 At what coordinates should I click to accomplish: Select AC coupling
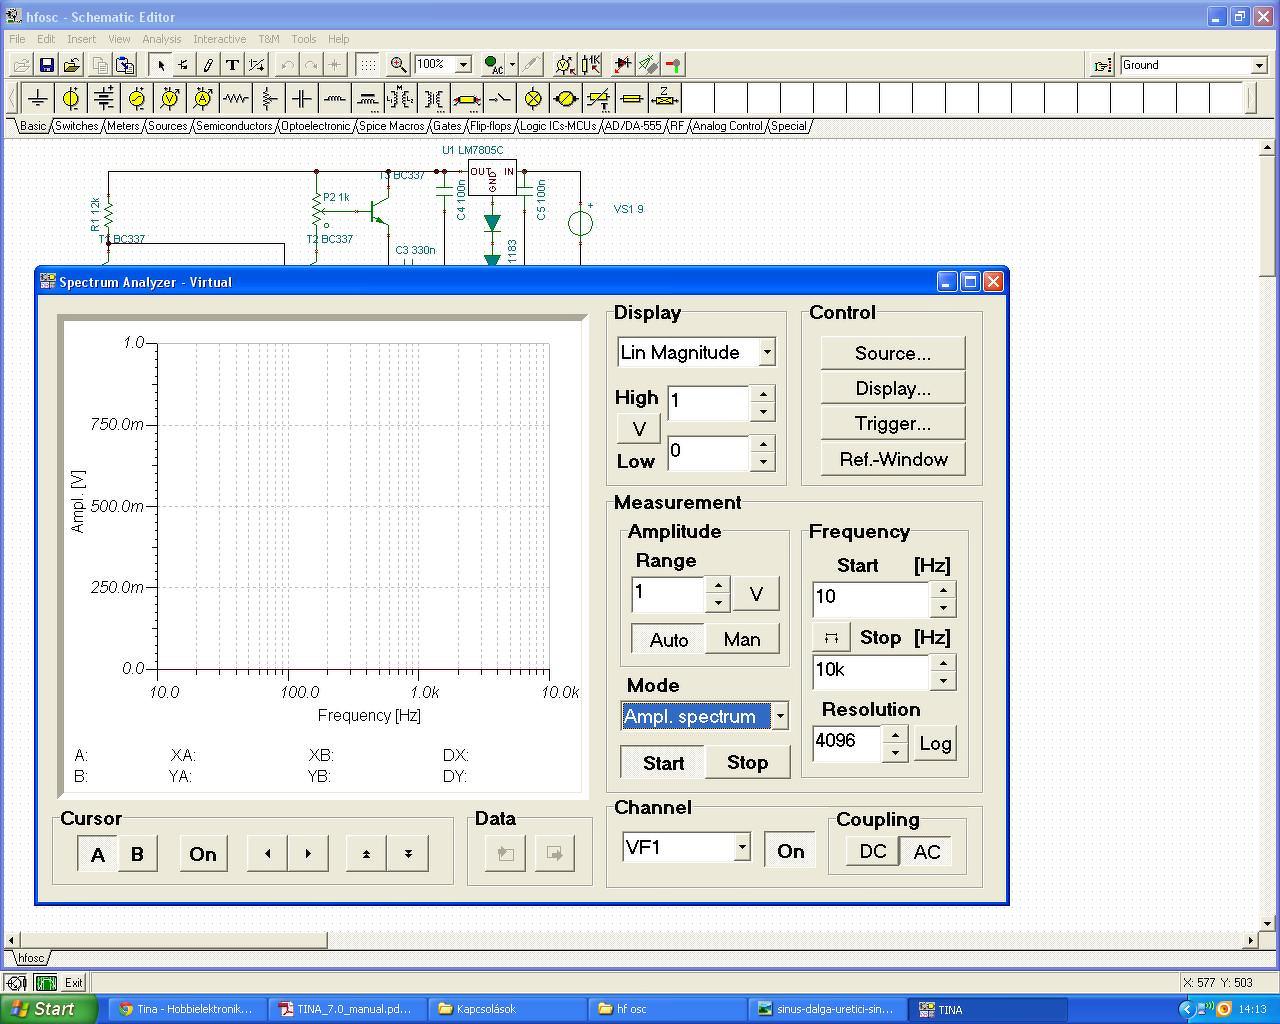(x=927, y=851)
